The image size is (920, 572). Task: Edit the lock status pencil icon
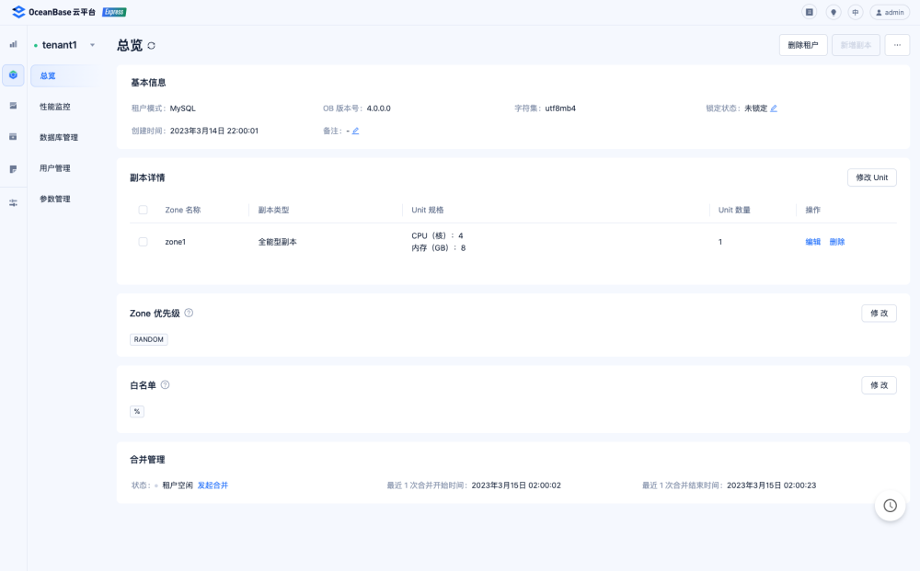[774, 108]
